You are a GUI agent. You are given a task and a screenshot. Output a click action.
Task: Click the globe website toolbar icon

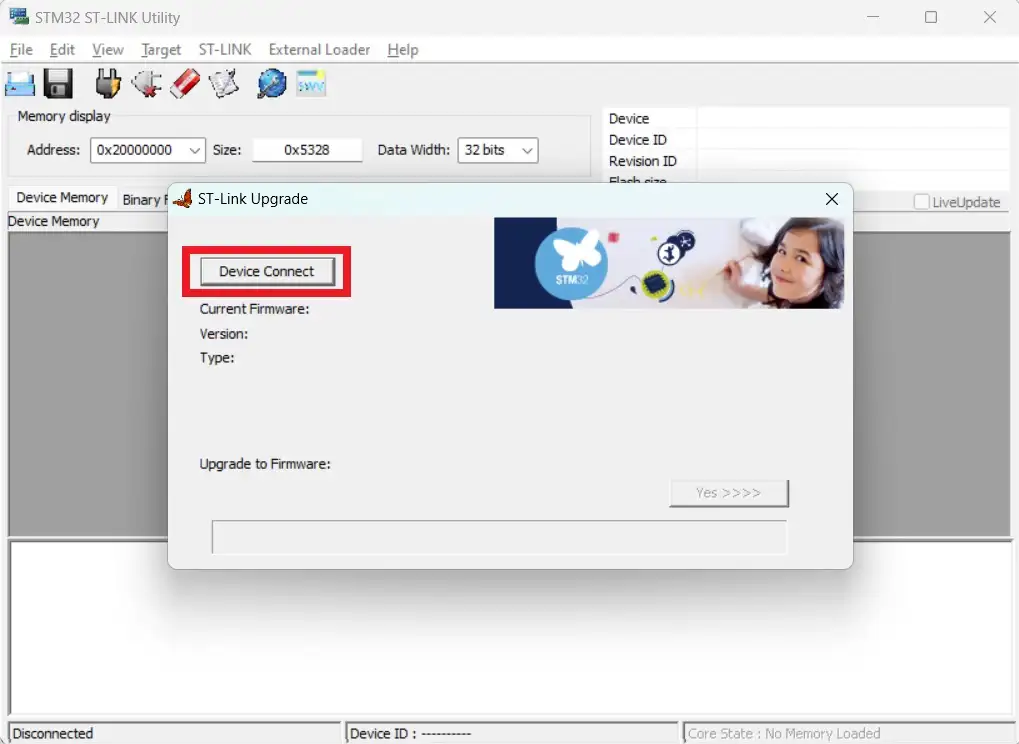pyautogui.click(x=272, y=84)
